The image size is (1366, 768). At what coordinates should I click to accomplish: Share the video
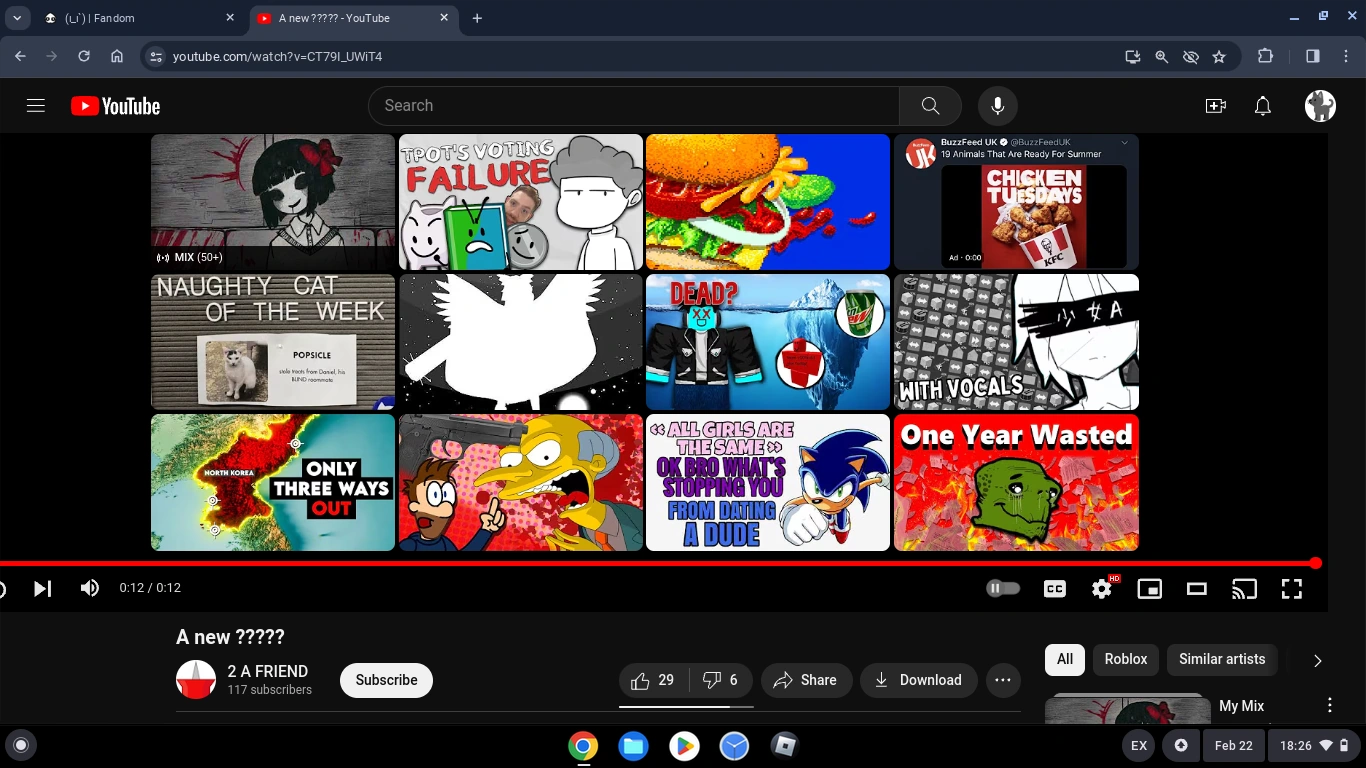(806, 680)
